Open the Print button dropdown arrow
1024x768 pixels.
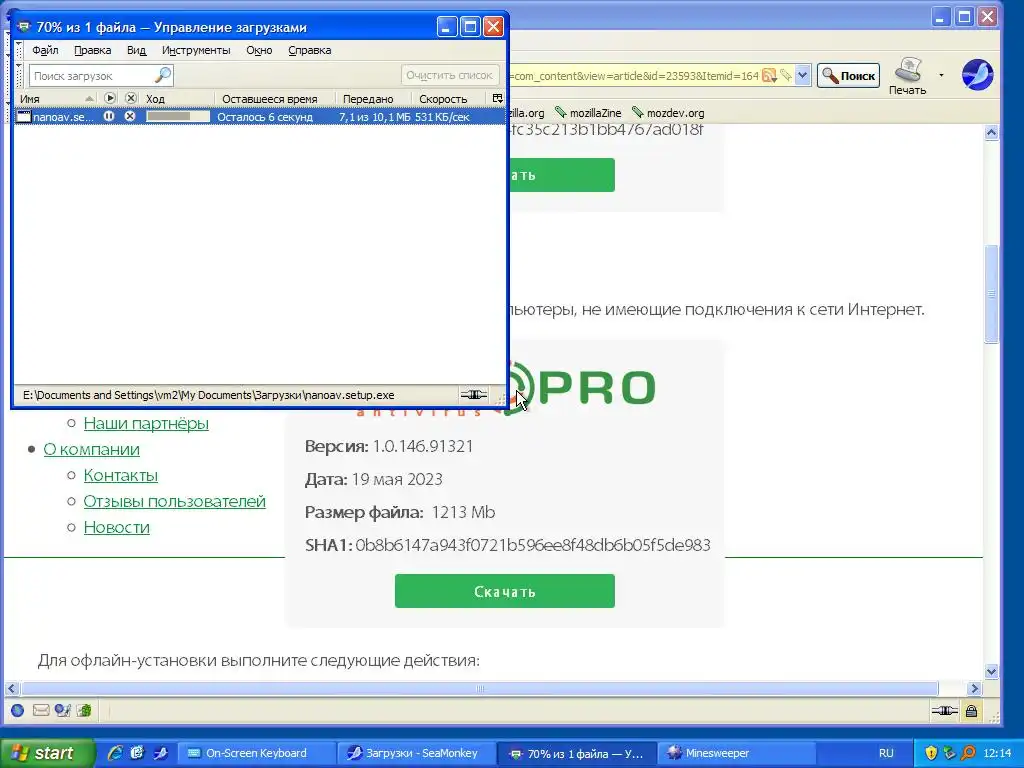941,75
